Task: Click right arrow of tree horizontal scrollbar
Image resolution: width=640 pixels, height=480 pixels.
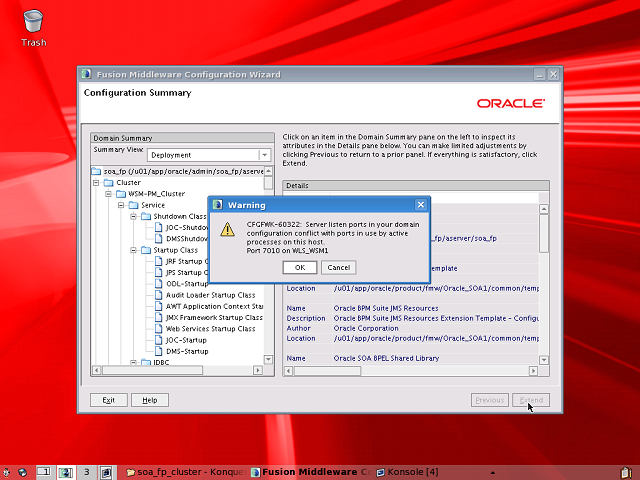Action: tap(258, 370)
